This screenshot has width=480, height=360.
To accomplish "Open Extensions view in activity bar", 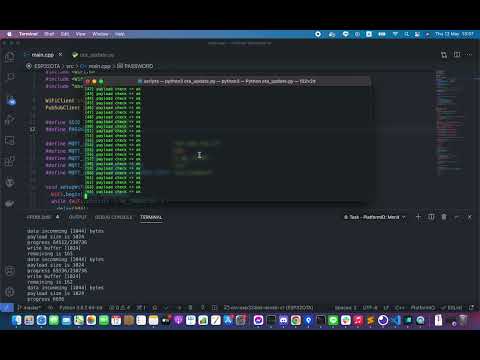I will click(x=10, y=161).
